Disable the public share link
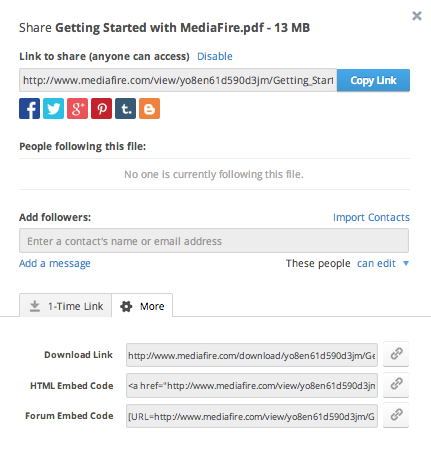The height and width of the screenshot is (451, 431). click(215, 56)
